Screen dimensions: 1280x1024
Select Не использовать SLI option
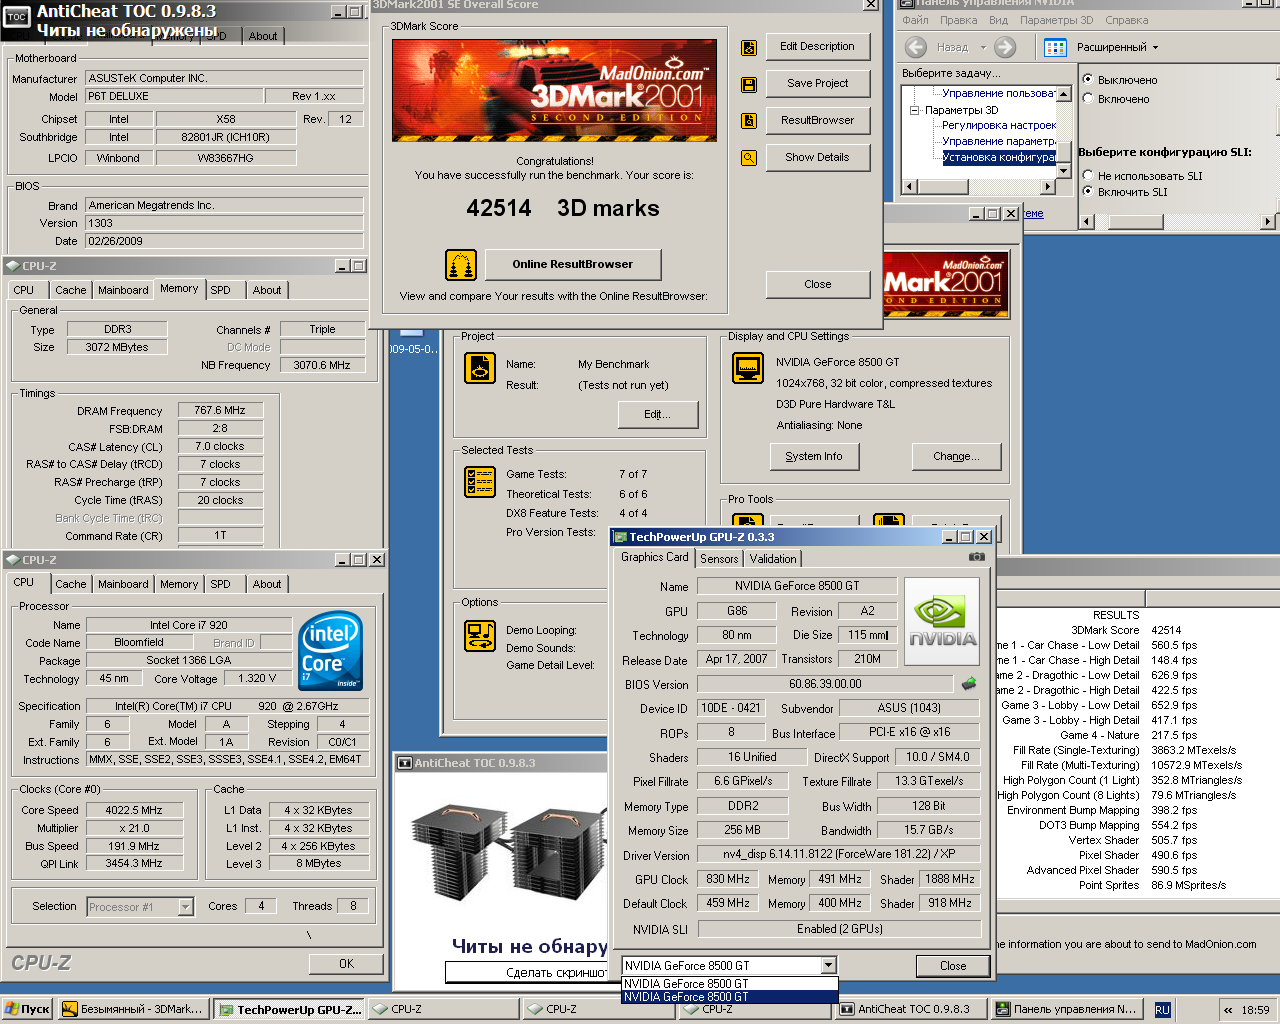pos(1089,175)
